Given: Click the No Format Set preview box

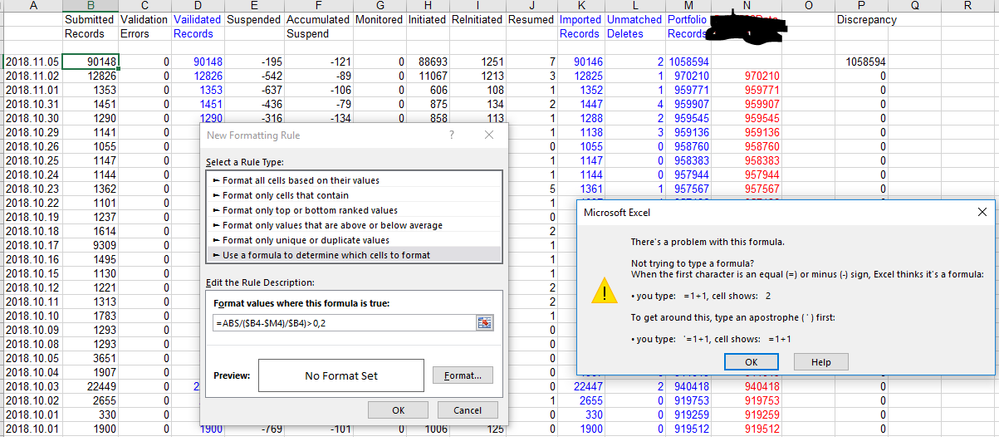Looking at the screenshot, I should pos(341,375).
